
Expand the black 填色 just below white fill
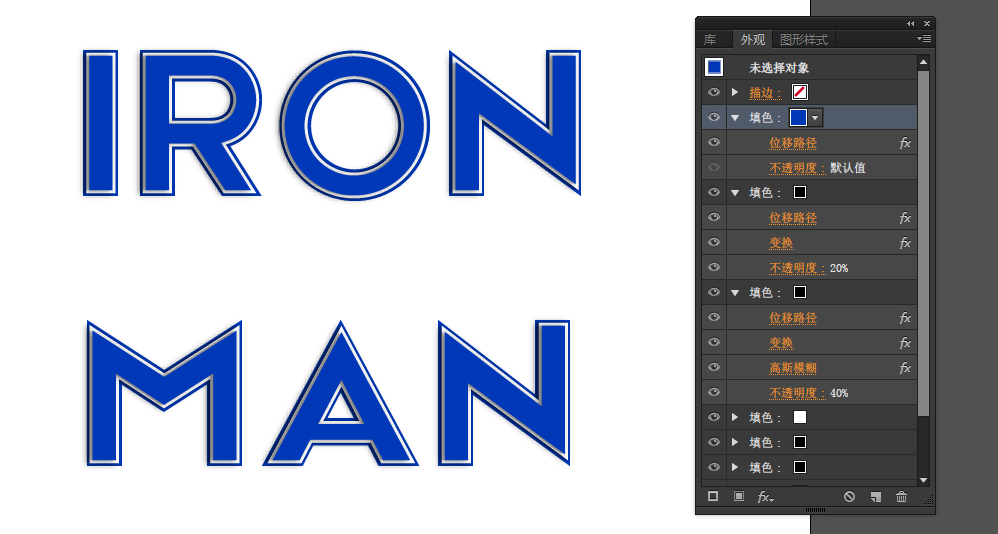point(735,442)
